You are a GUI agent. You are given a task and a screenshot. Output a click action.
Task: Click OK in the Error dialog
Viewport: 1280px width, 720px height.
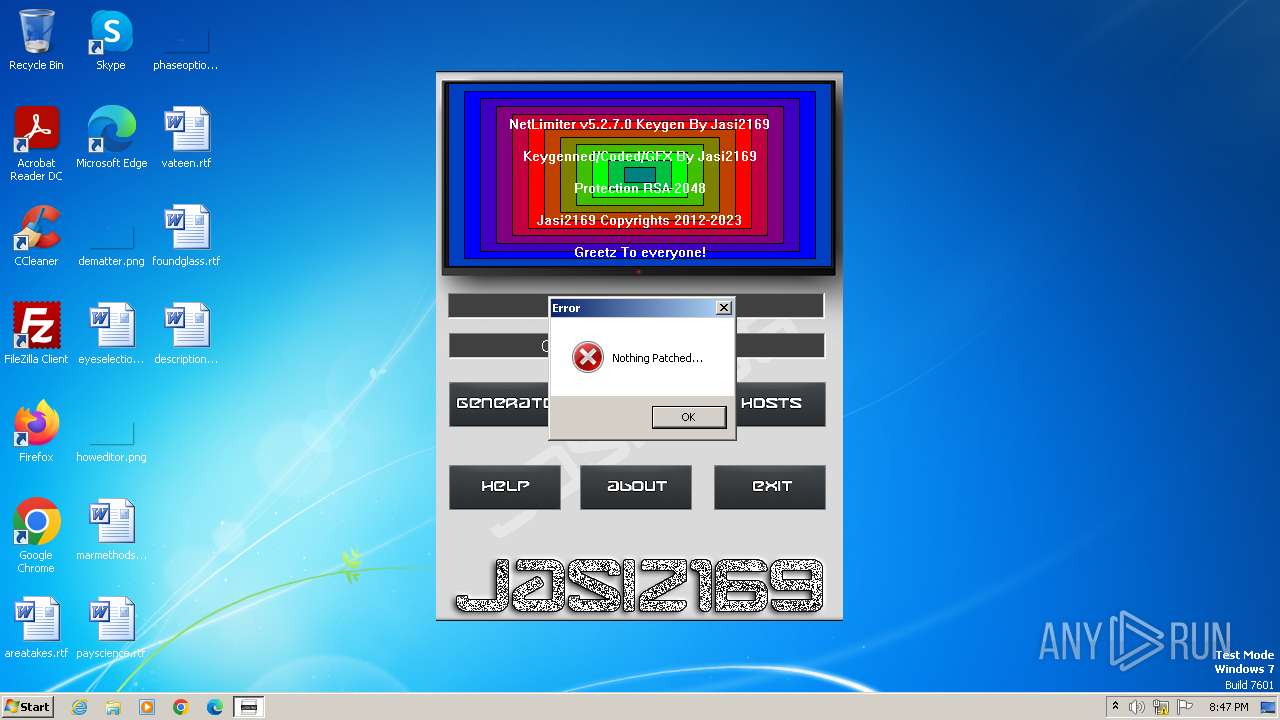click(x=689, y=417)
